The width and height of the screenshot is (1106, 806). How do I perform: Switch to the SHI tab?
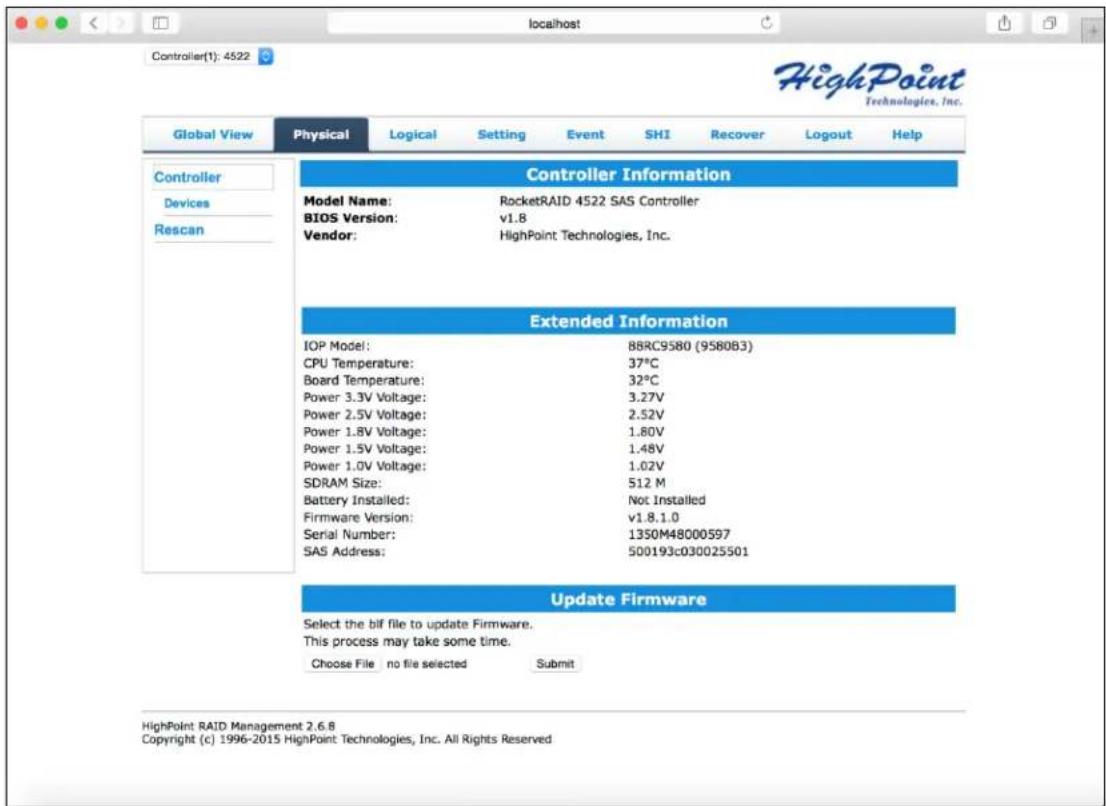(657, 135)
